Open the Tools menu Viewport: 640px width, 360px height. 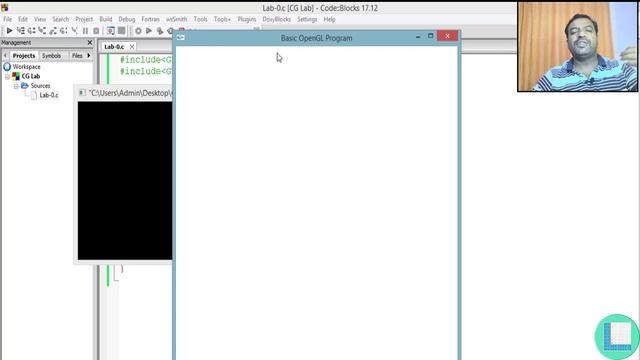pos(200,19)
